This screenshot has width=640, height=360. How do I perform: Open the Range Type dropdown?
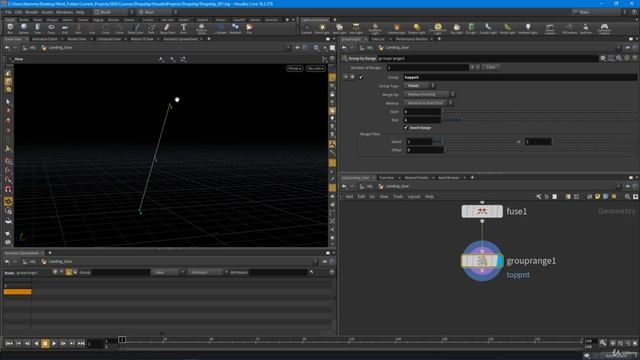coord(429,94)
